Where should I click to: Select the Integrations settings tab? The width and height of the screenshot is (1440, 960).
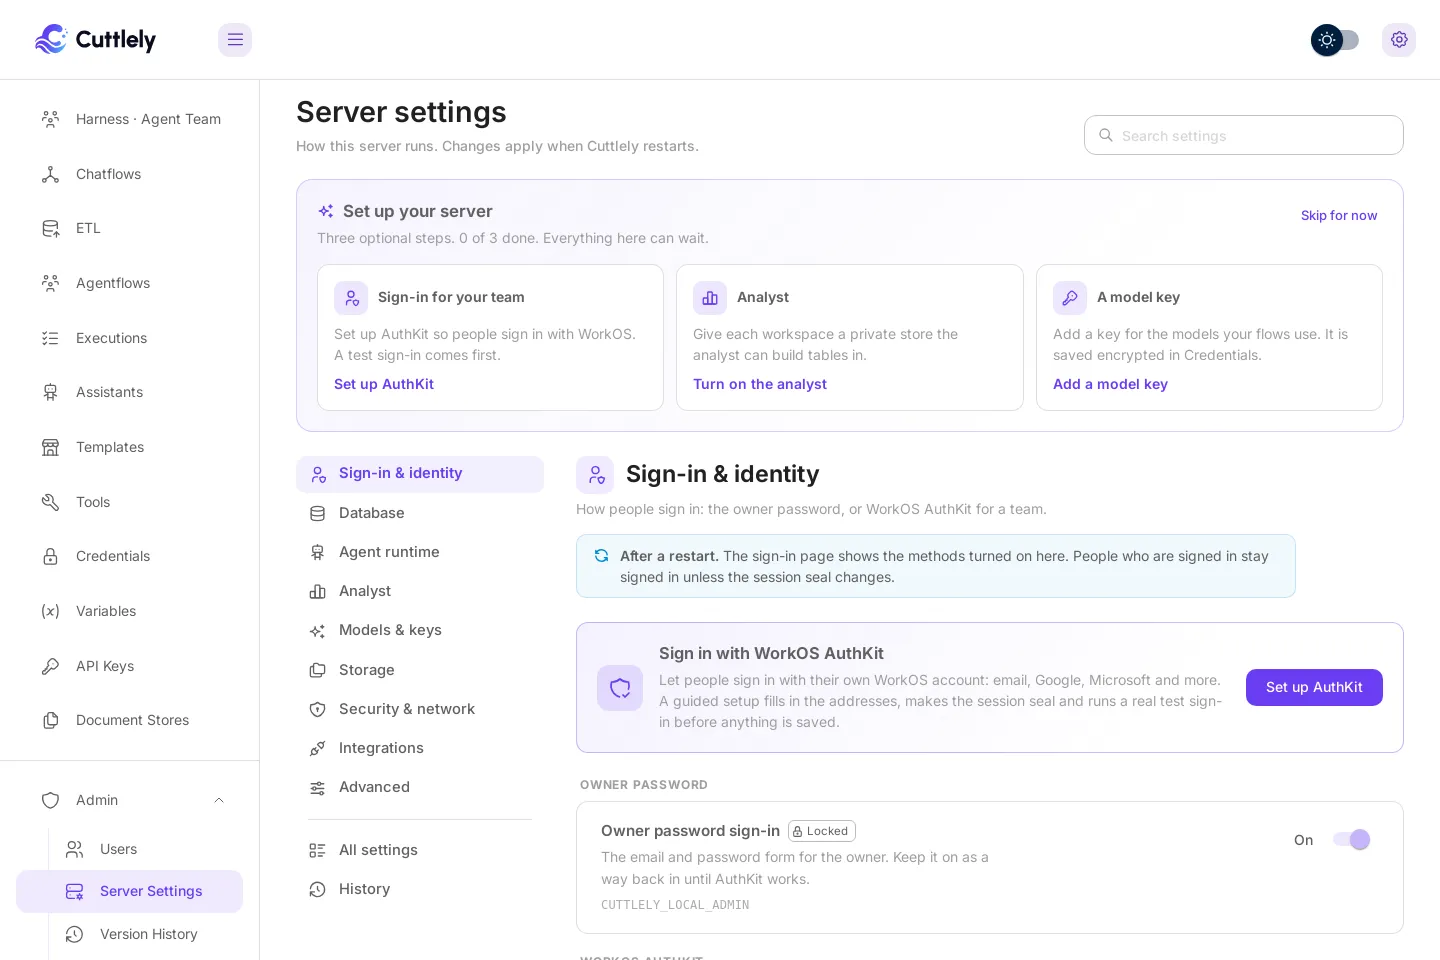pyautogui.click(x=420, y=748)
